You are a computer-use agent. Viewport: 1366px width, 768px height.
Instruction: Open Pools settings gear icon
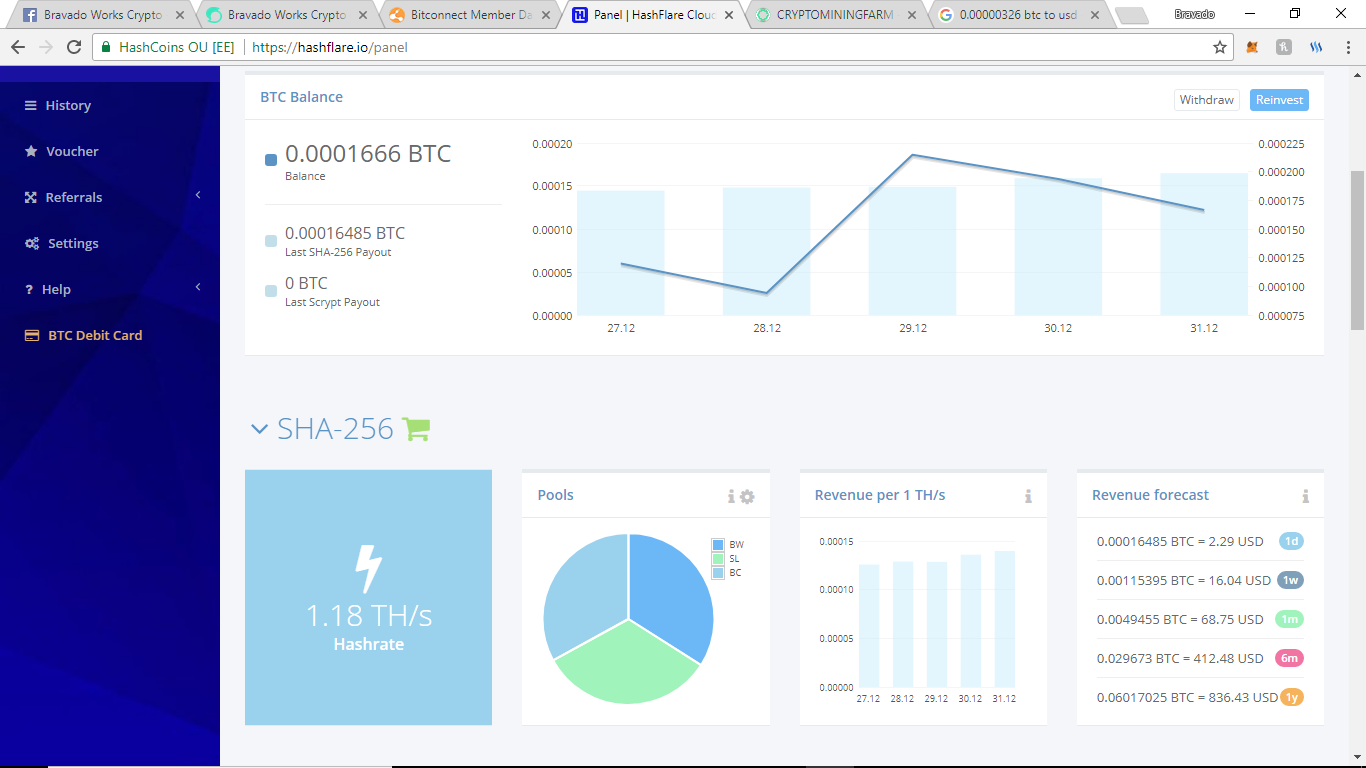pyautogui.click(x=747, y=496)
